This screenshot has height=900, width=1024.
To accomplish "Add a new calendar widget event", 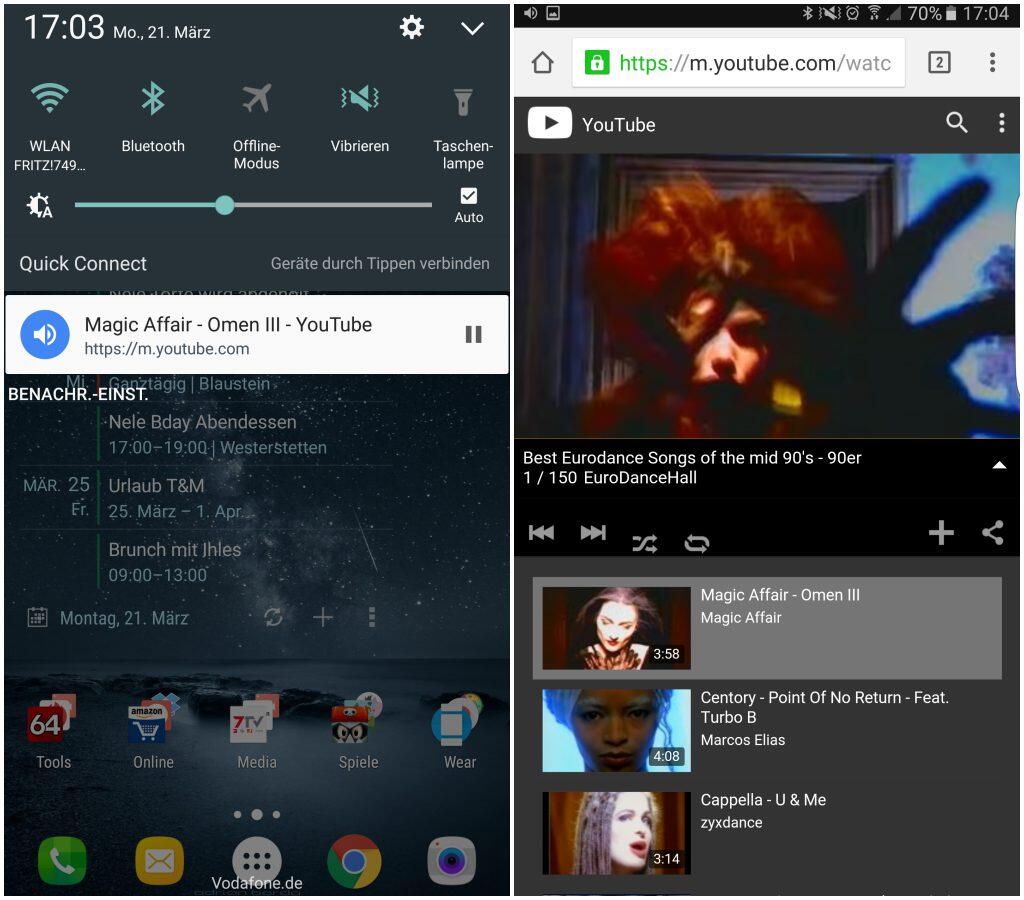I will click(x=323, y=617).
